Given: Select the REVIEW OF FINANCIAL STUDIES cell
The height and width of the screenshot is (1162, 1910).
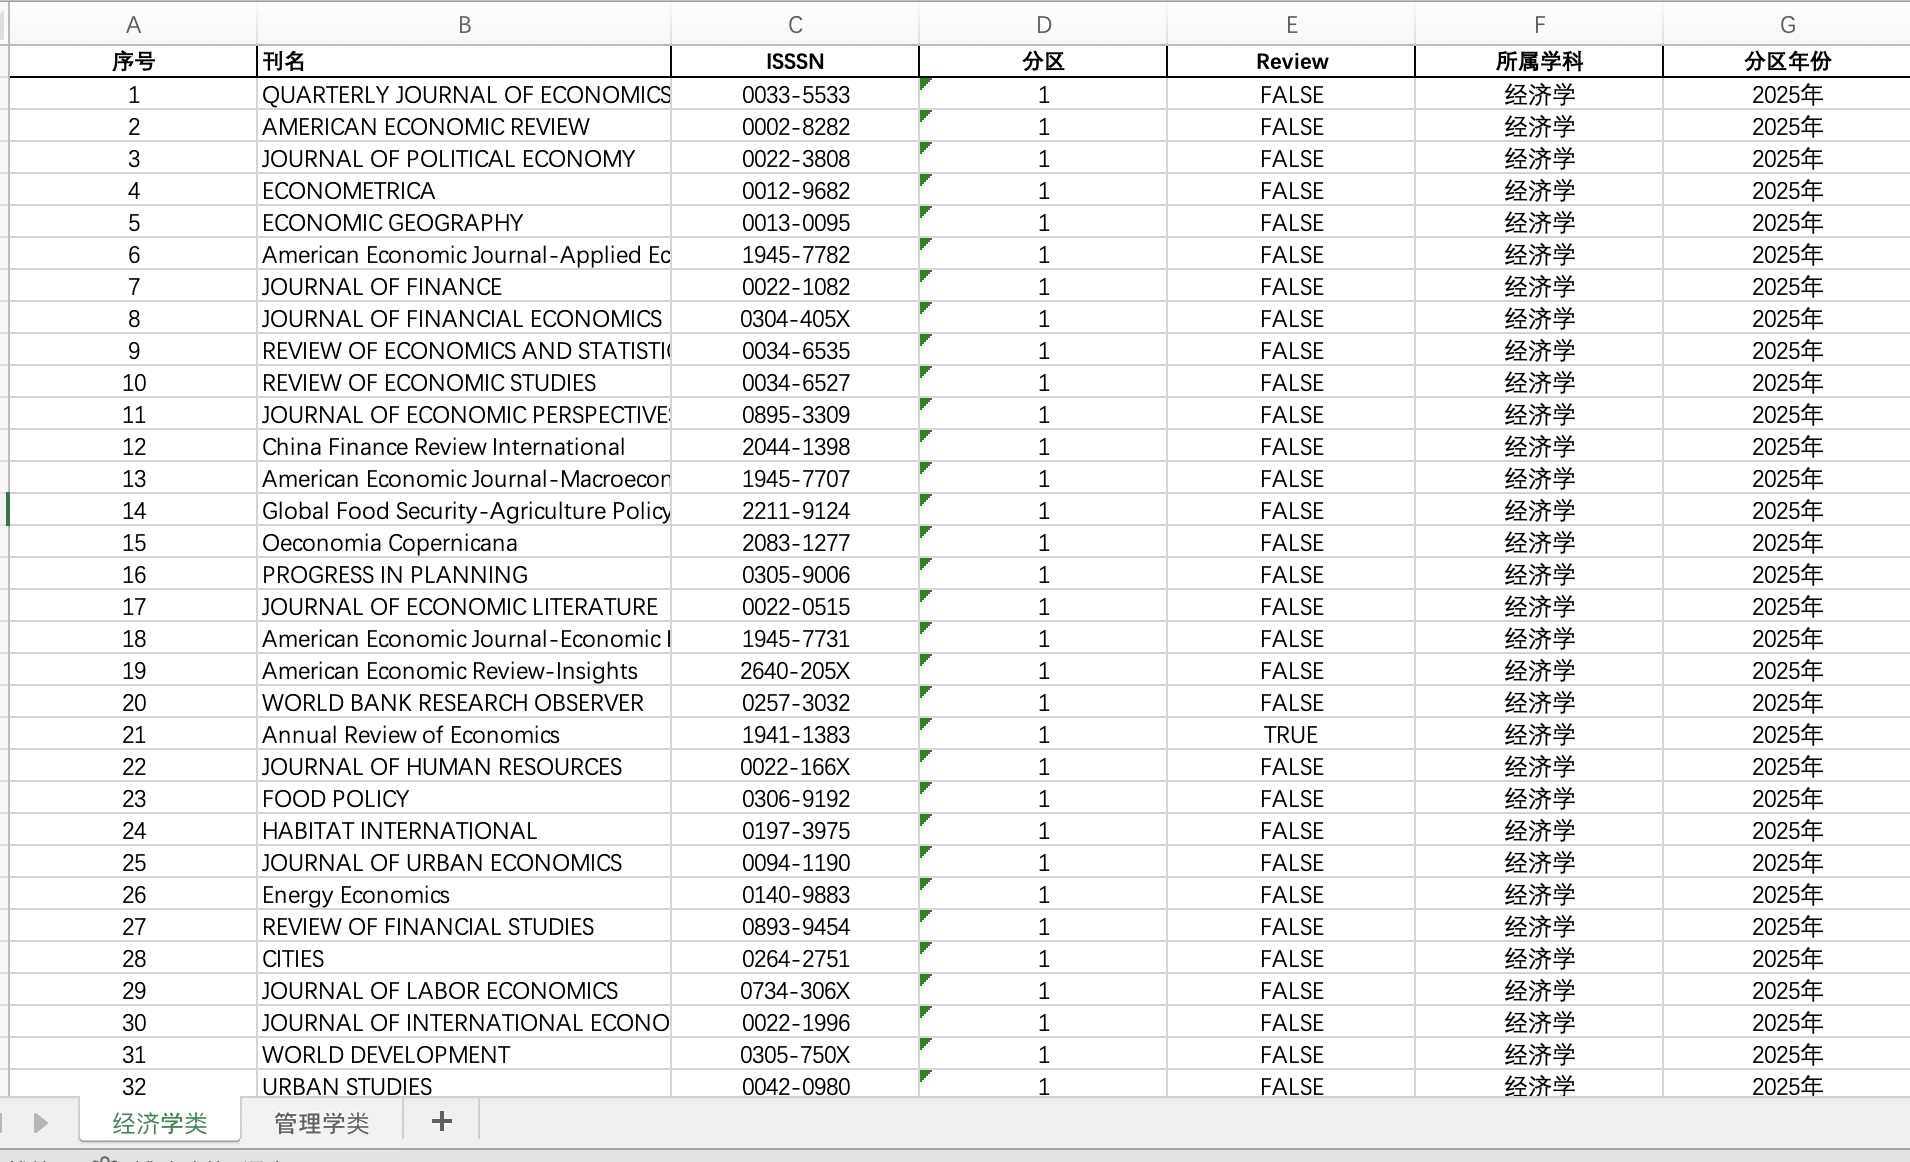Looking at the screenshot, I should click(x=464, y=926).
